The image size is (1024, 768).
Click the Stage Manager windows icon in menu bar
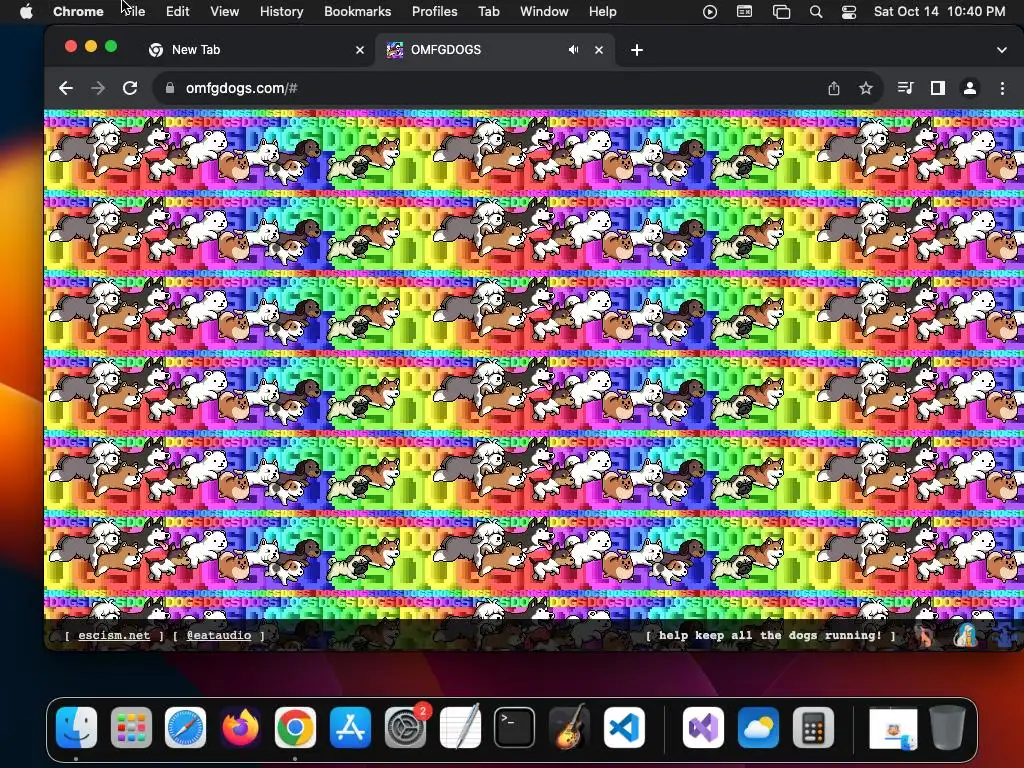coord(781,11)
